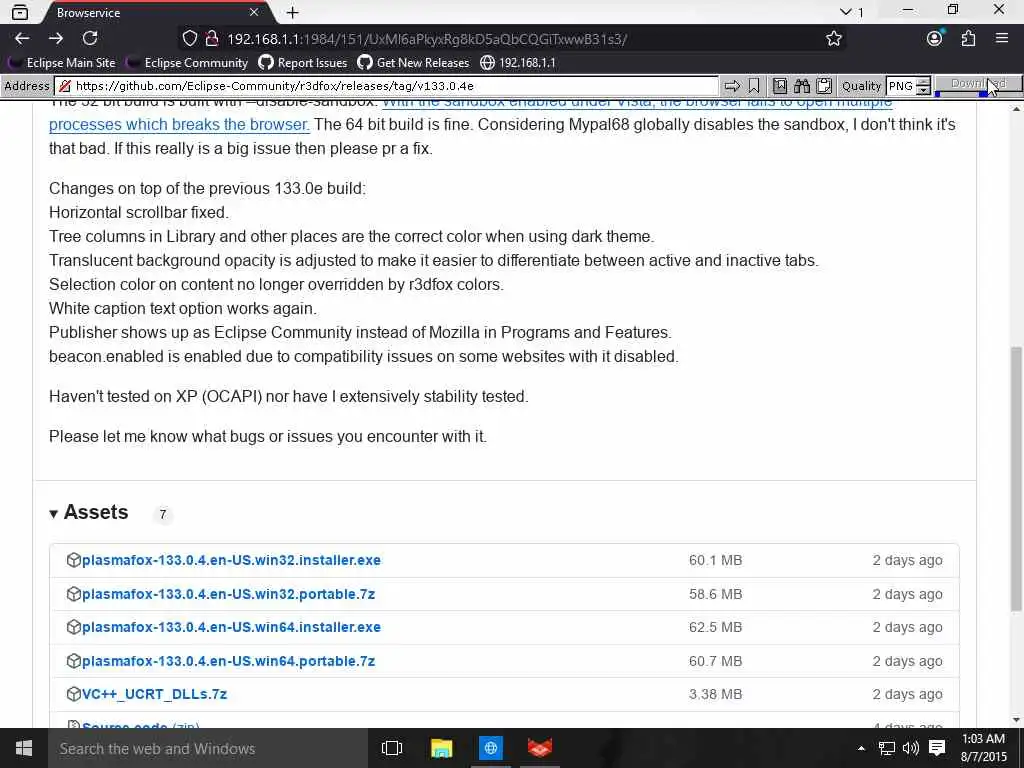This screenshot has width=1024, height=768.
Task: Open Eclipse Community bookmark
Action: [x=188, y=63]
